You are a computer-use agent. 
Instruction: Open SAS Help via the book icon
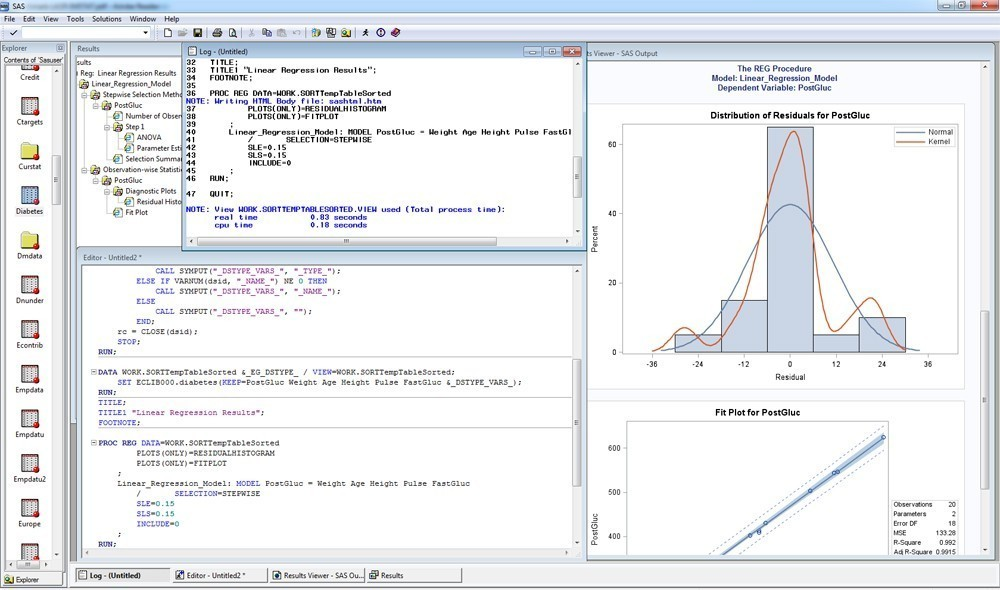395,33
